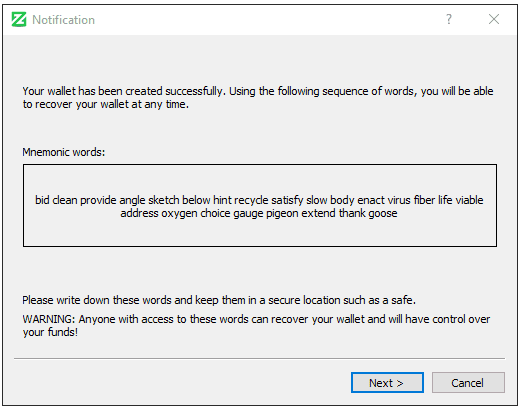Click the Notification title text

click(63, 20)
